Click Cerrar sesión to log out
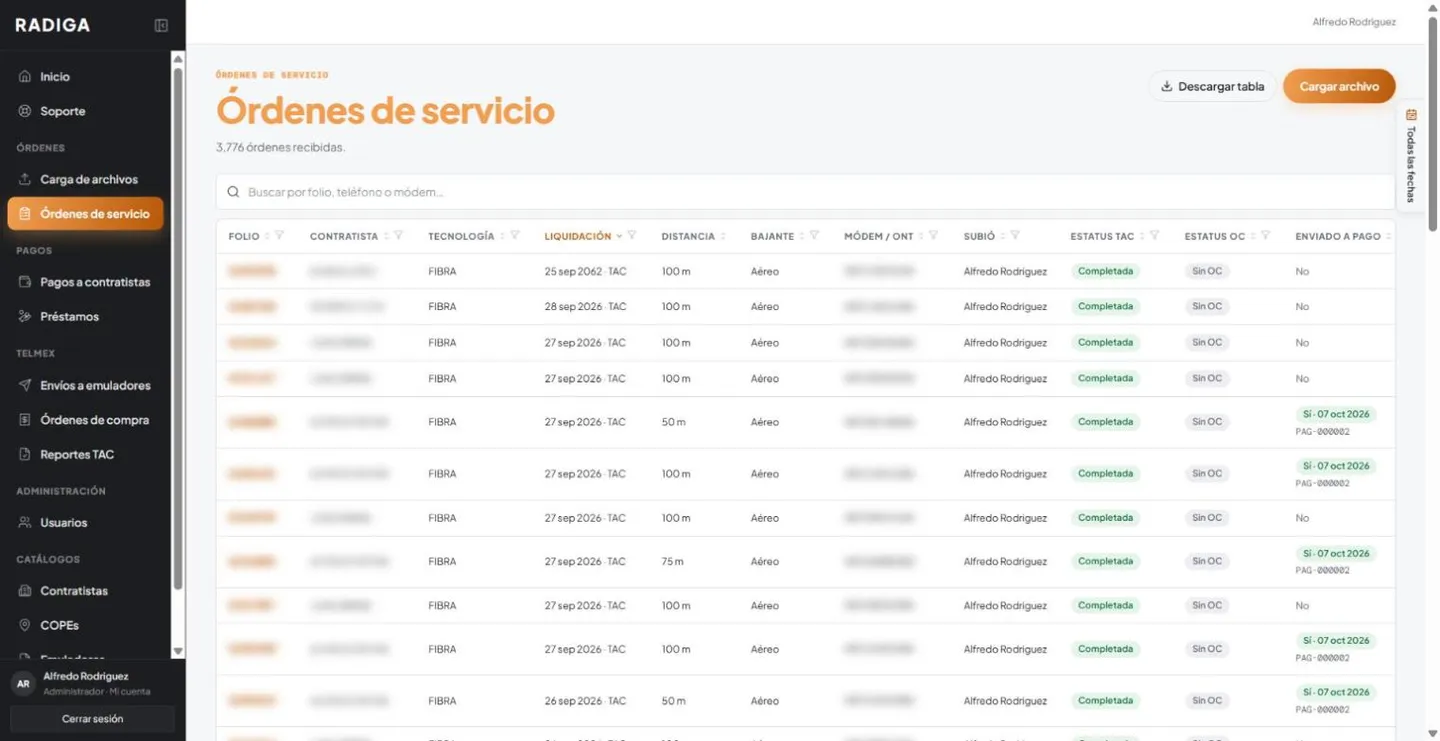Screen dimensions: 1440x741 click(x=92, y=719)
